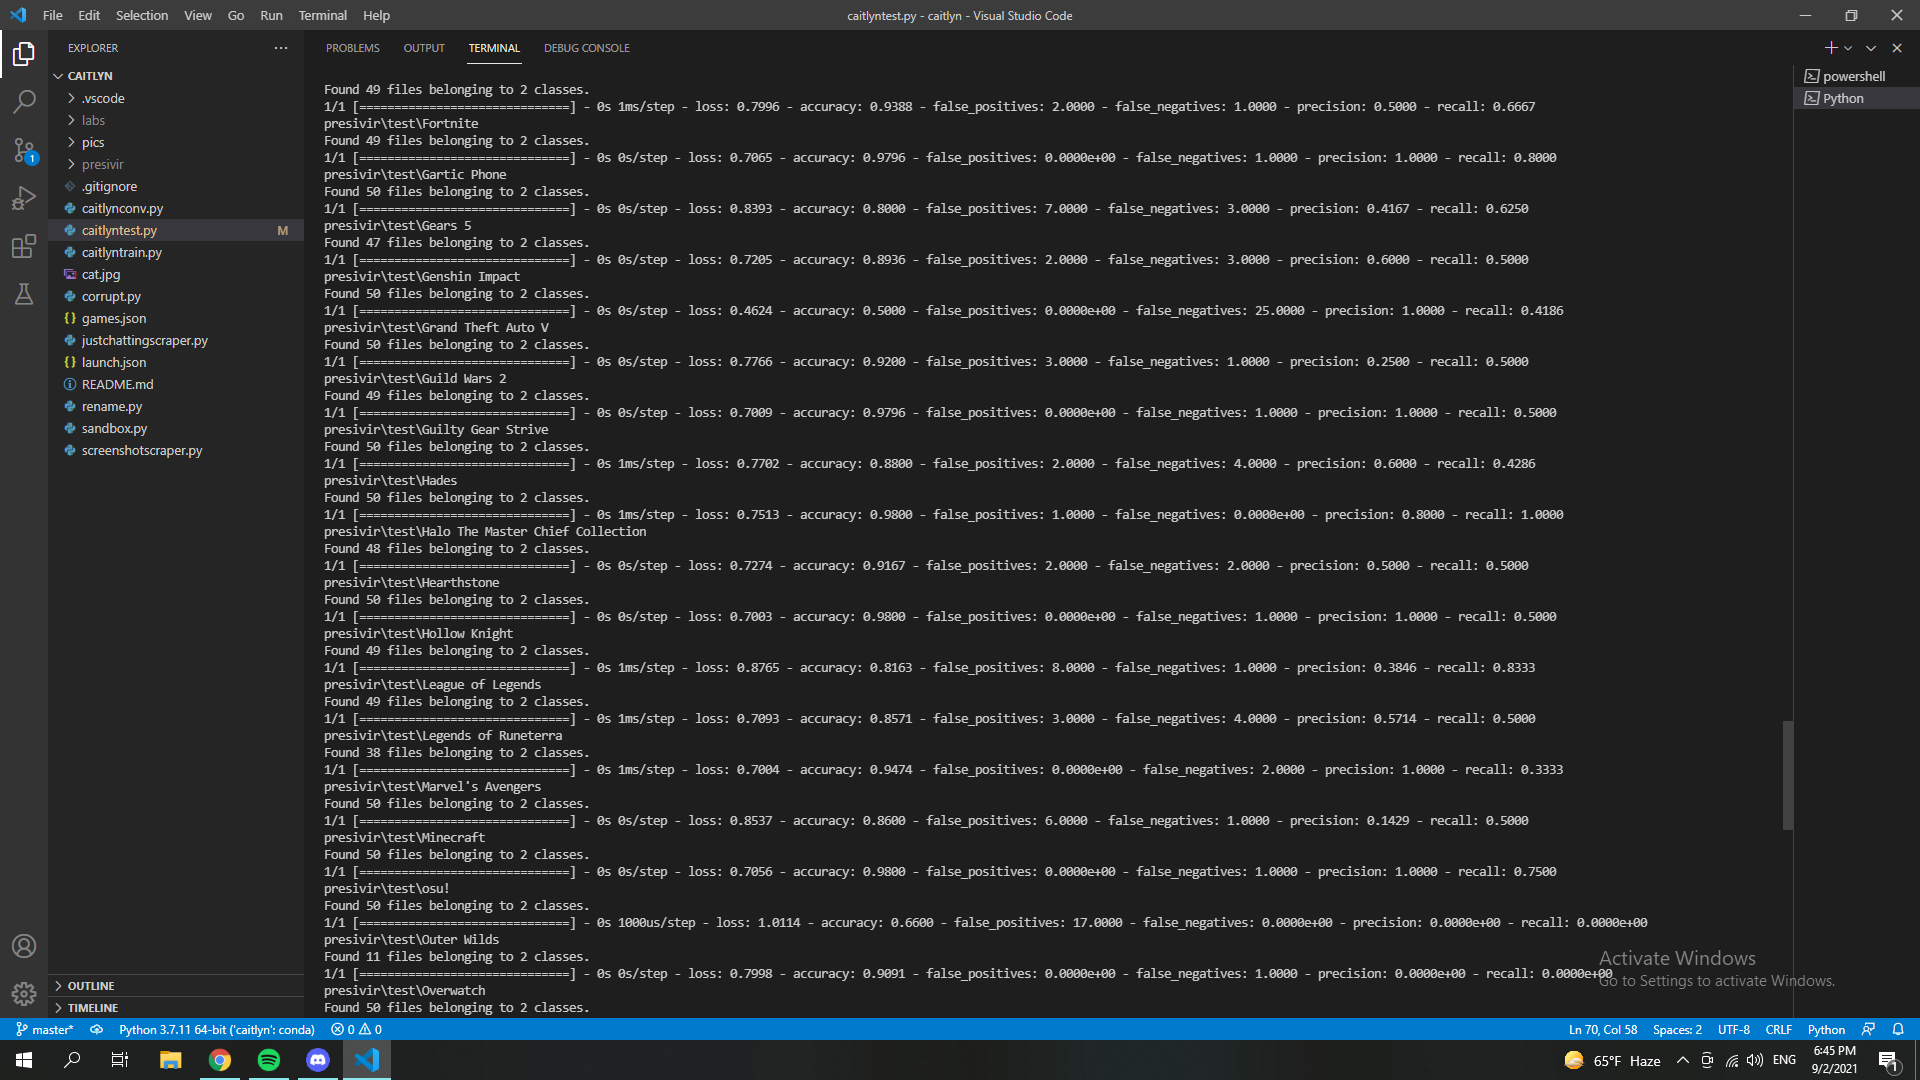Screen dimensions: 1920x1080
Task: Click the master branch indicator
Action: pyautogui.click(x=45, y=1030)
